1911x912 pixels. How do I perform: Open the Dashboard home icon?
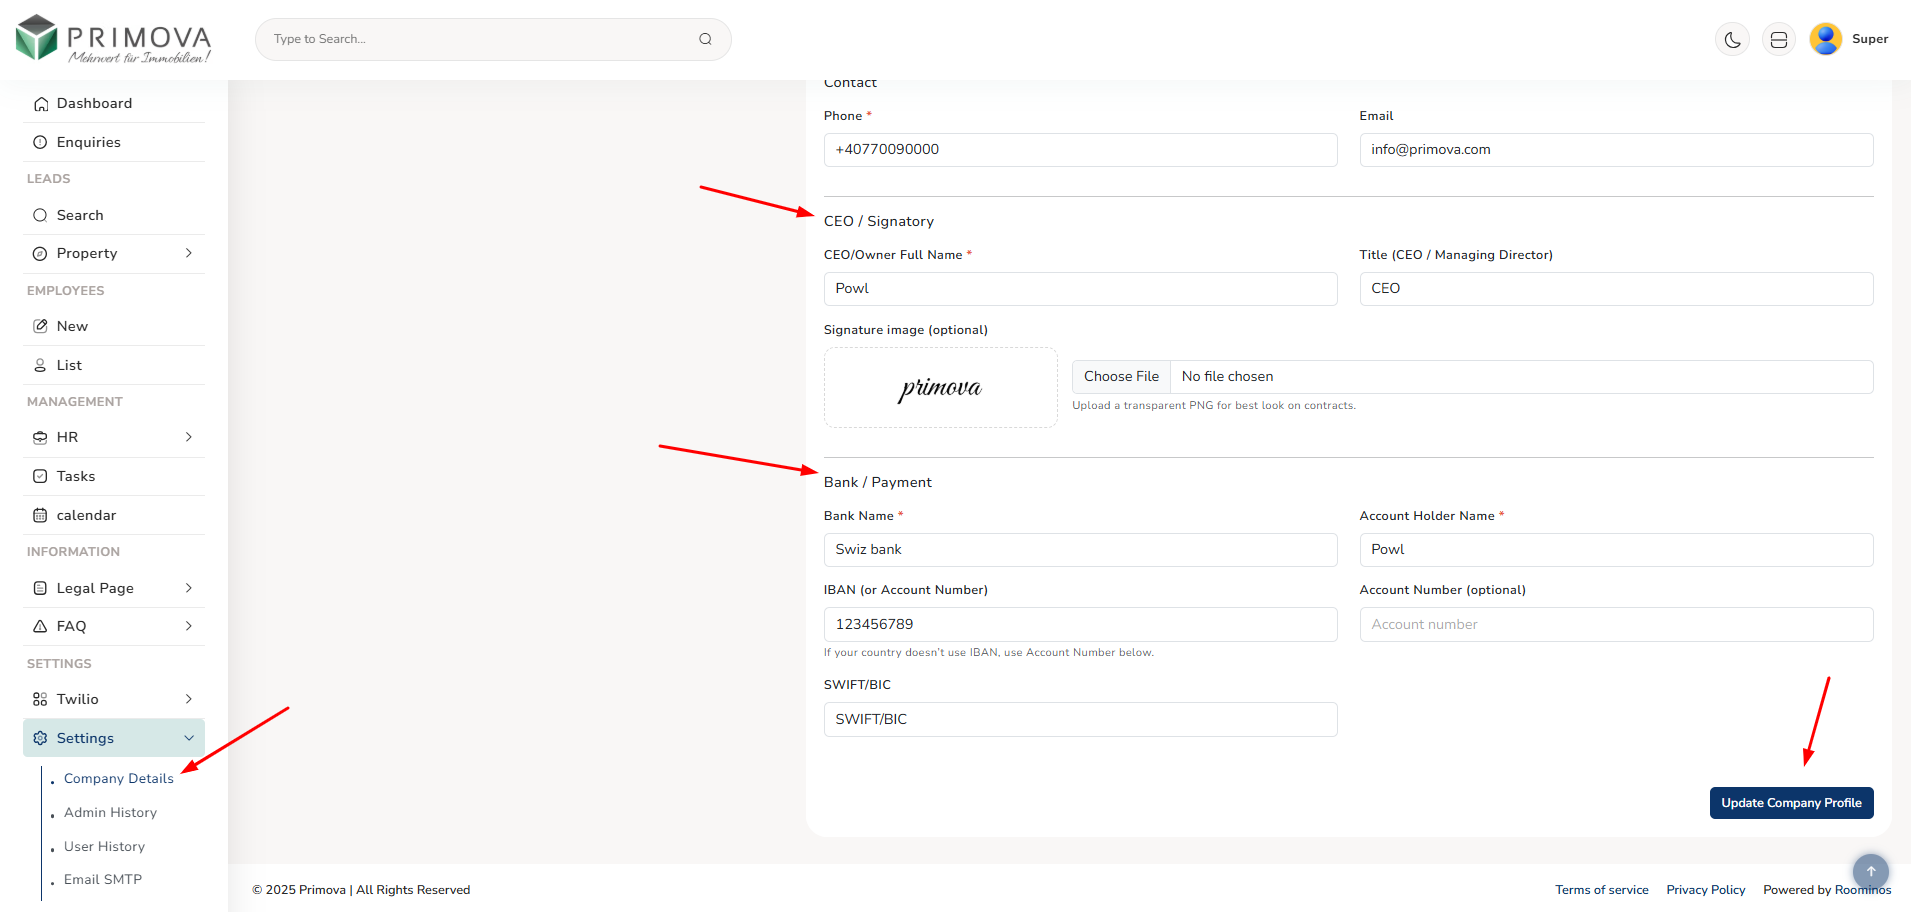tap(41, 104)
